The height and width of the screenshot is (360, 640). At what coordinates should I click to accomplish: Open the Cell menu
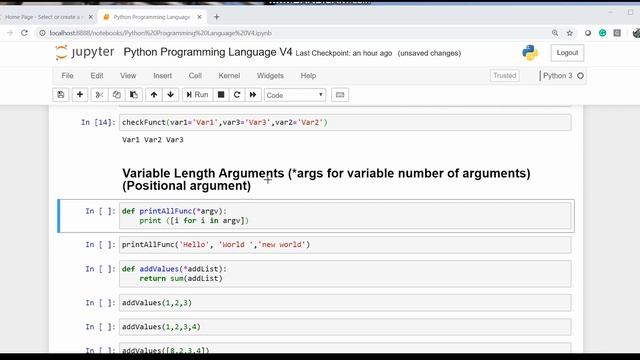195,76
